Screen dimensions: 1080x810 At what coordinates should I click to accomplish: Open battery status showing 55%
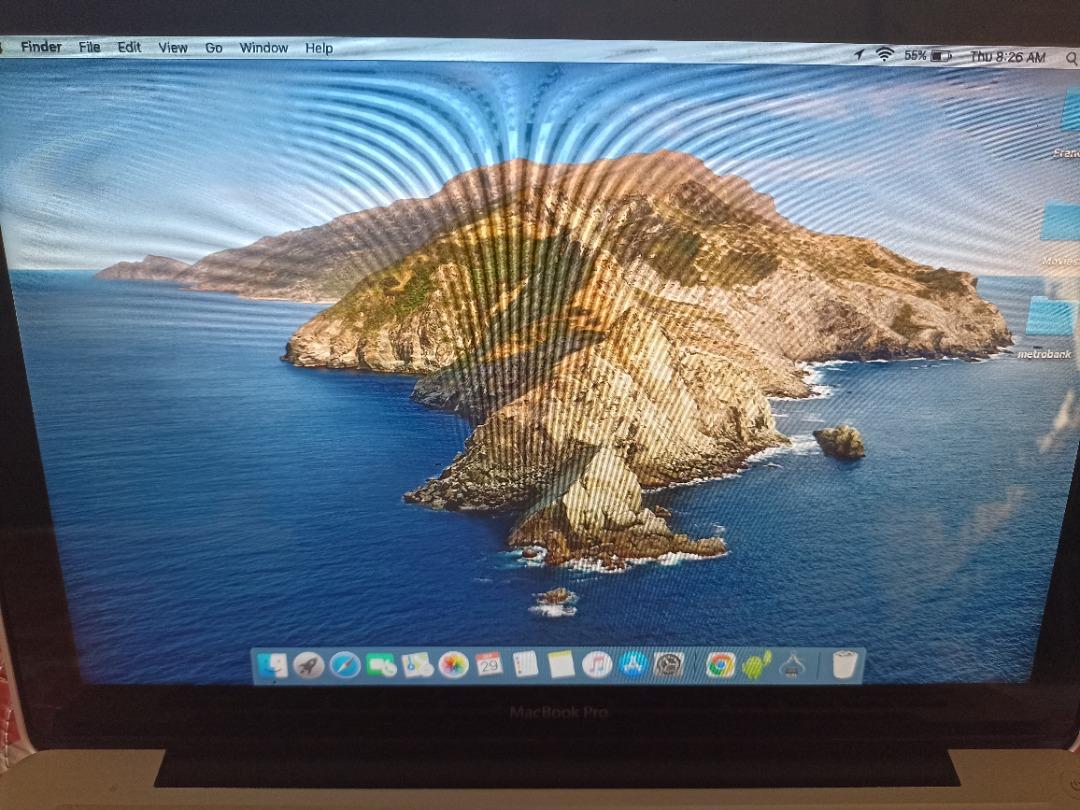point(928,56)
